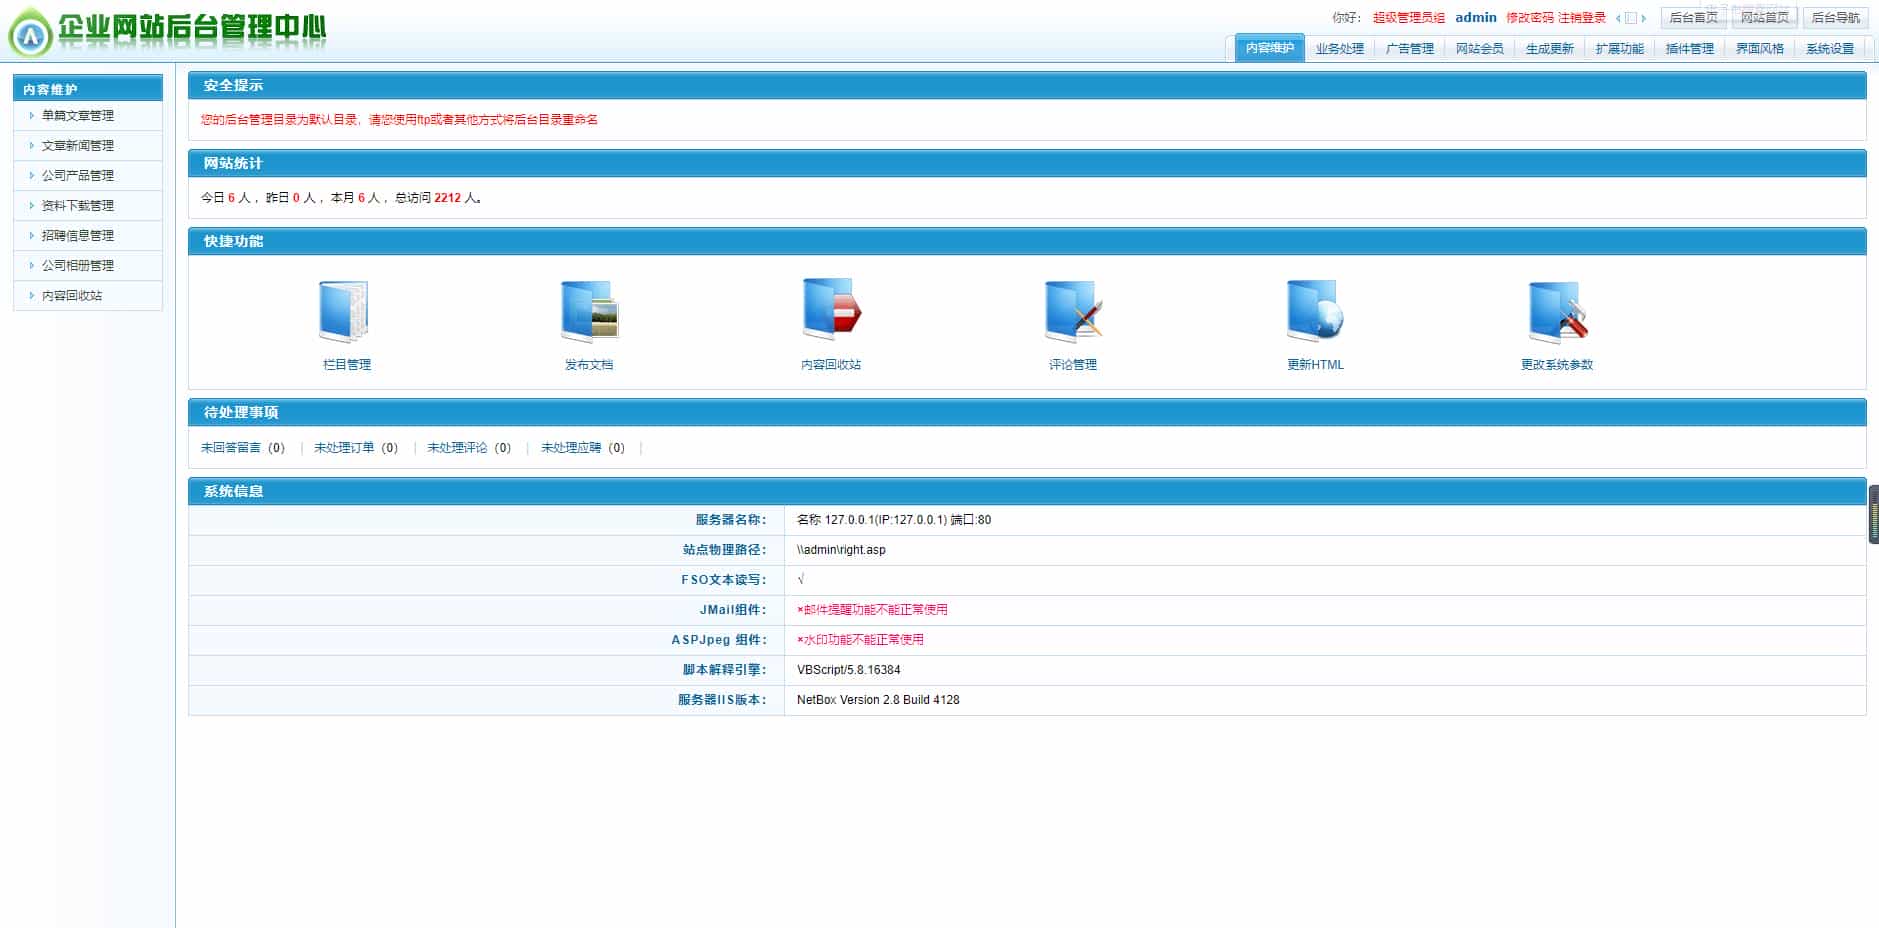Go to the 插件管理 tab
This screenshot has width=1879, height=928.
pyautogui.click(x=1690, y=48)
